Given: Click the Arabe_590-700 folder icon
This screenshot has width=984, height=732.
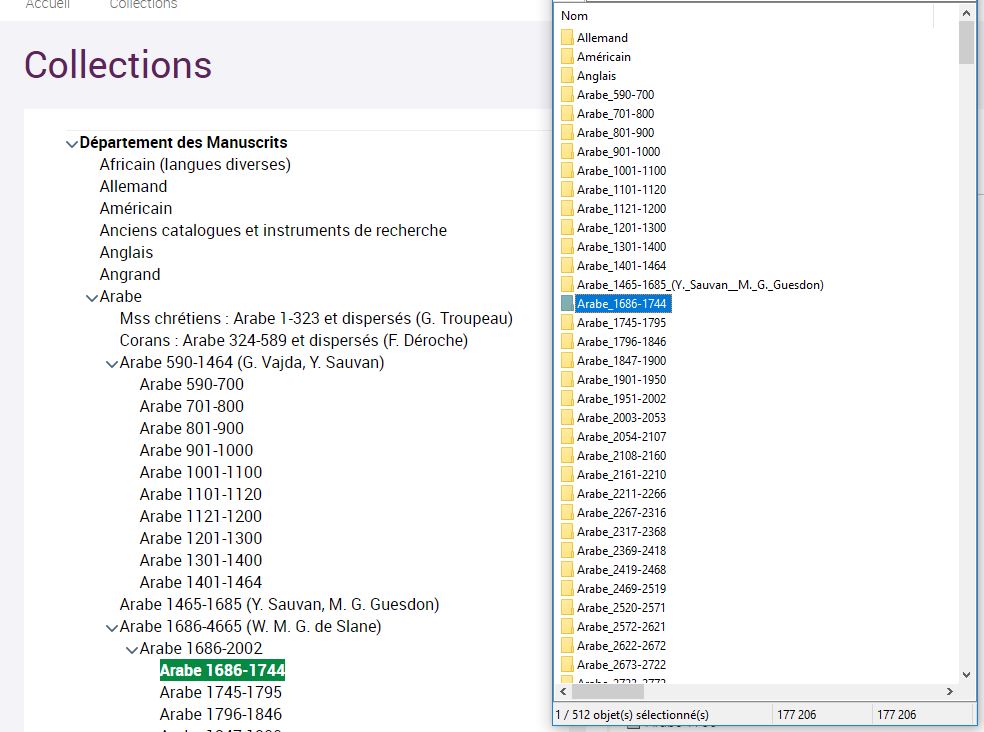Looking at the screenshot, I should tap(567, 95).
